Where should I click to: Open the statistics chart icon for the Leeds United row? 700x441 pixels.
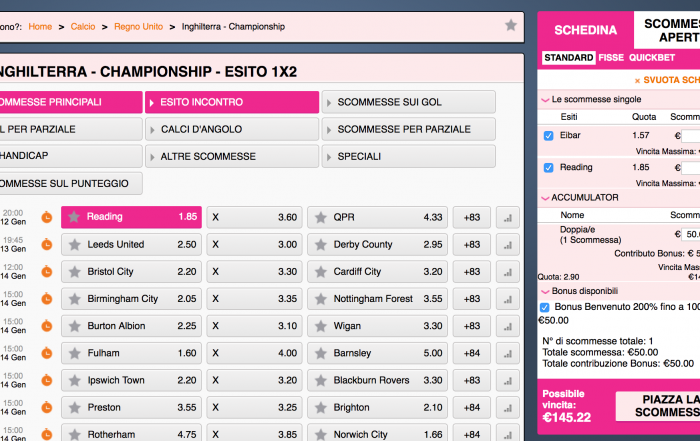click(x=508, y=245)
